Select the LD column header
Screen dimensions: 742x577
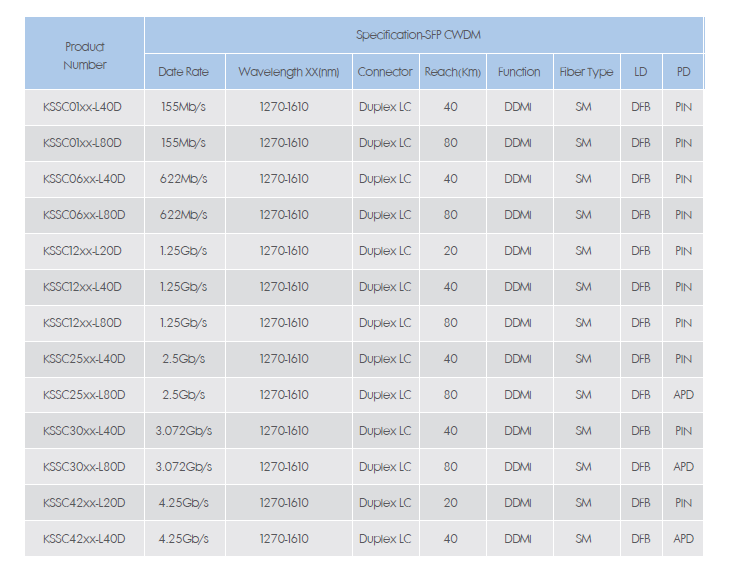point(640,72)
